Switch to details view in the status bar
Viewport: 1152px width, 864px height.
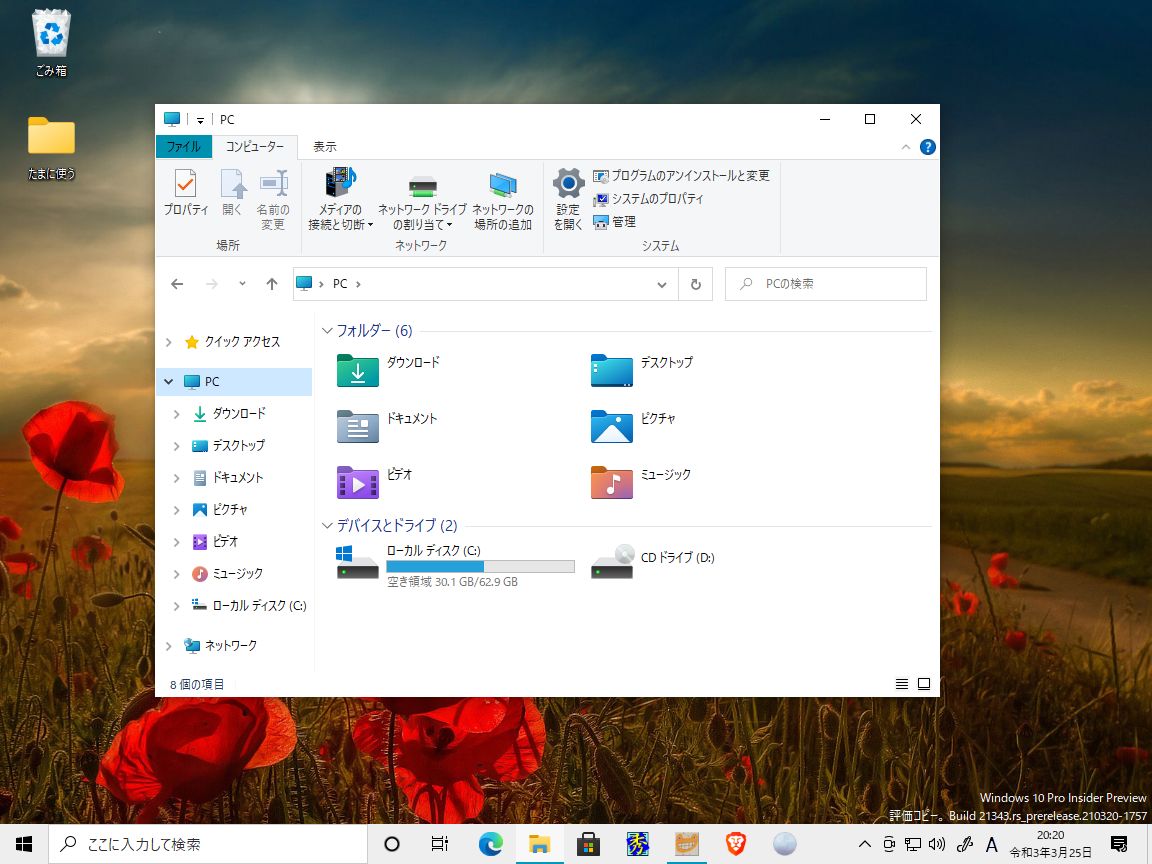[x=901, y=684]
